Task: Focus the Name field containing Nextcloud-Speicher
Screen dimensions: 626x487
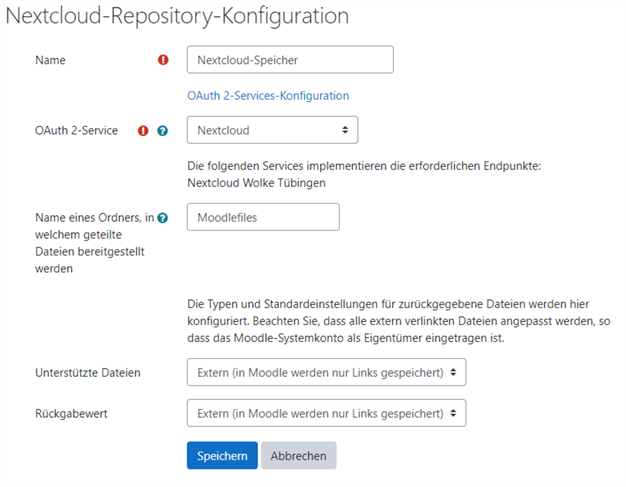Action: (290, 60)
